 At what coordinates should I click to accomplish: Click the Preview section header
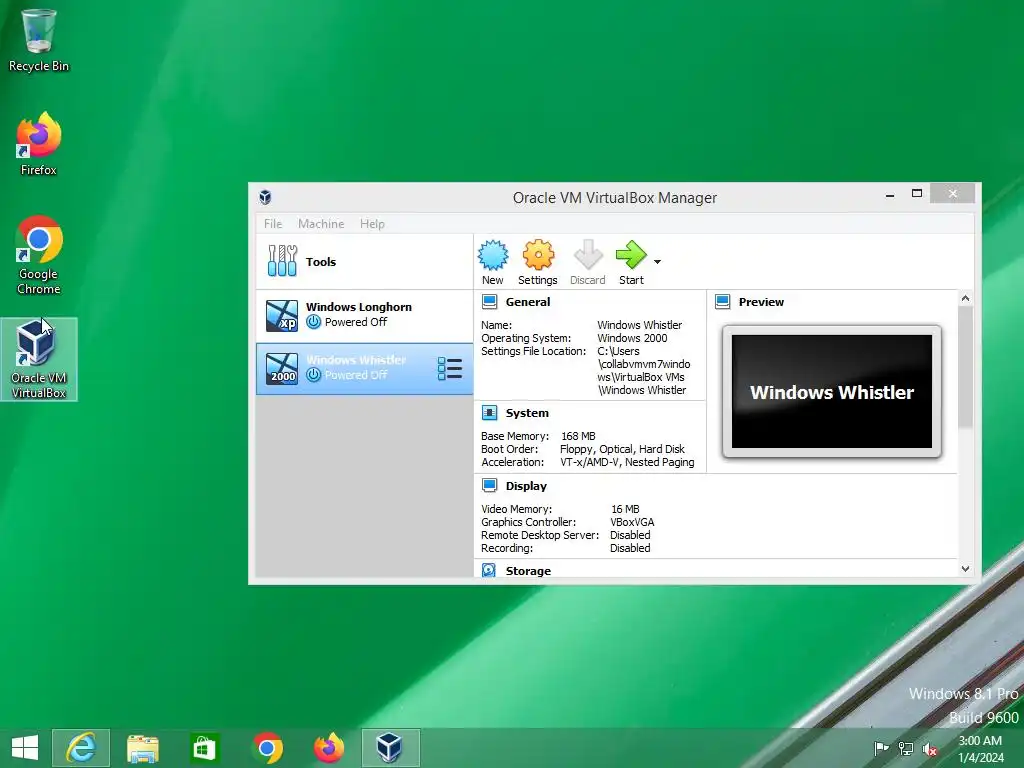761,302
